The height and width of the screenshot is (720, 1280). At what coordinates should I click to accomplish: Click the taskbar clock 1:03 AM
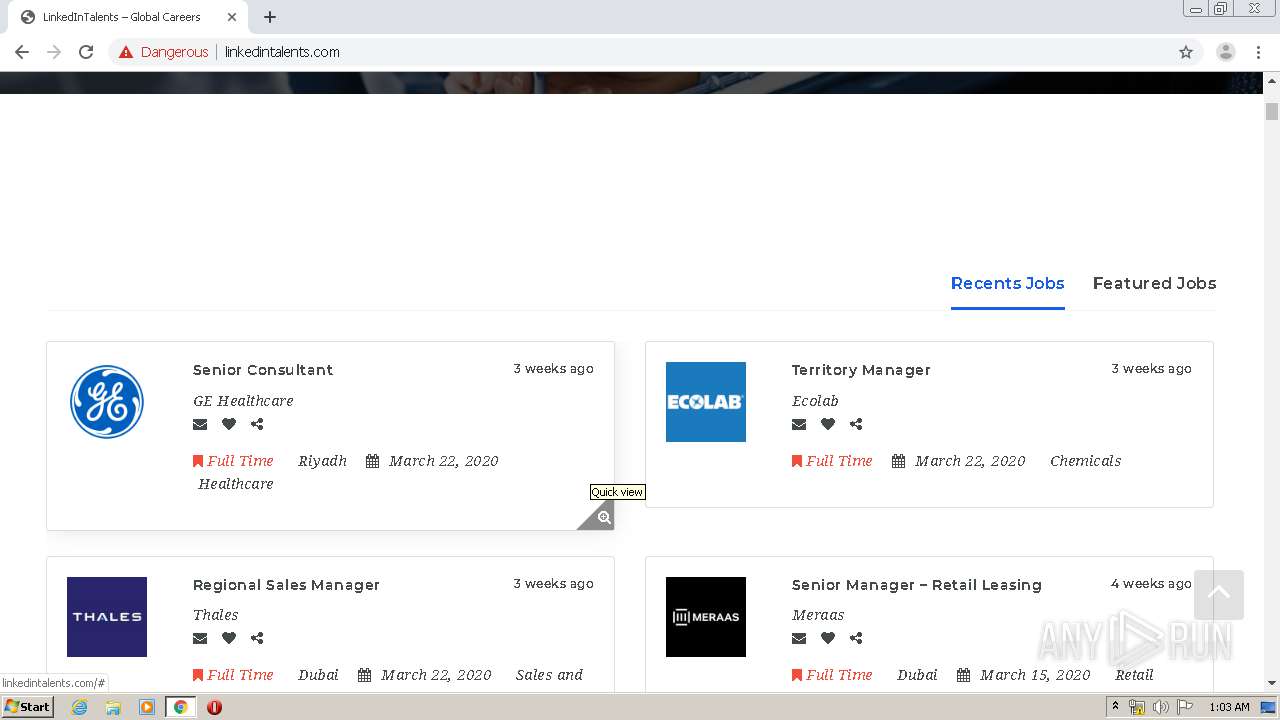coord(1229,707)
